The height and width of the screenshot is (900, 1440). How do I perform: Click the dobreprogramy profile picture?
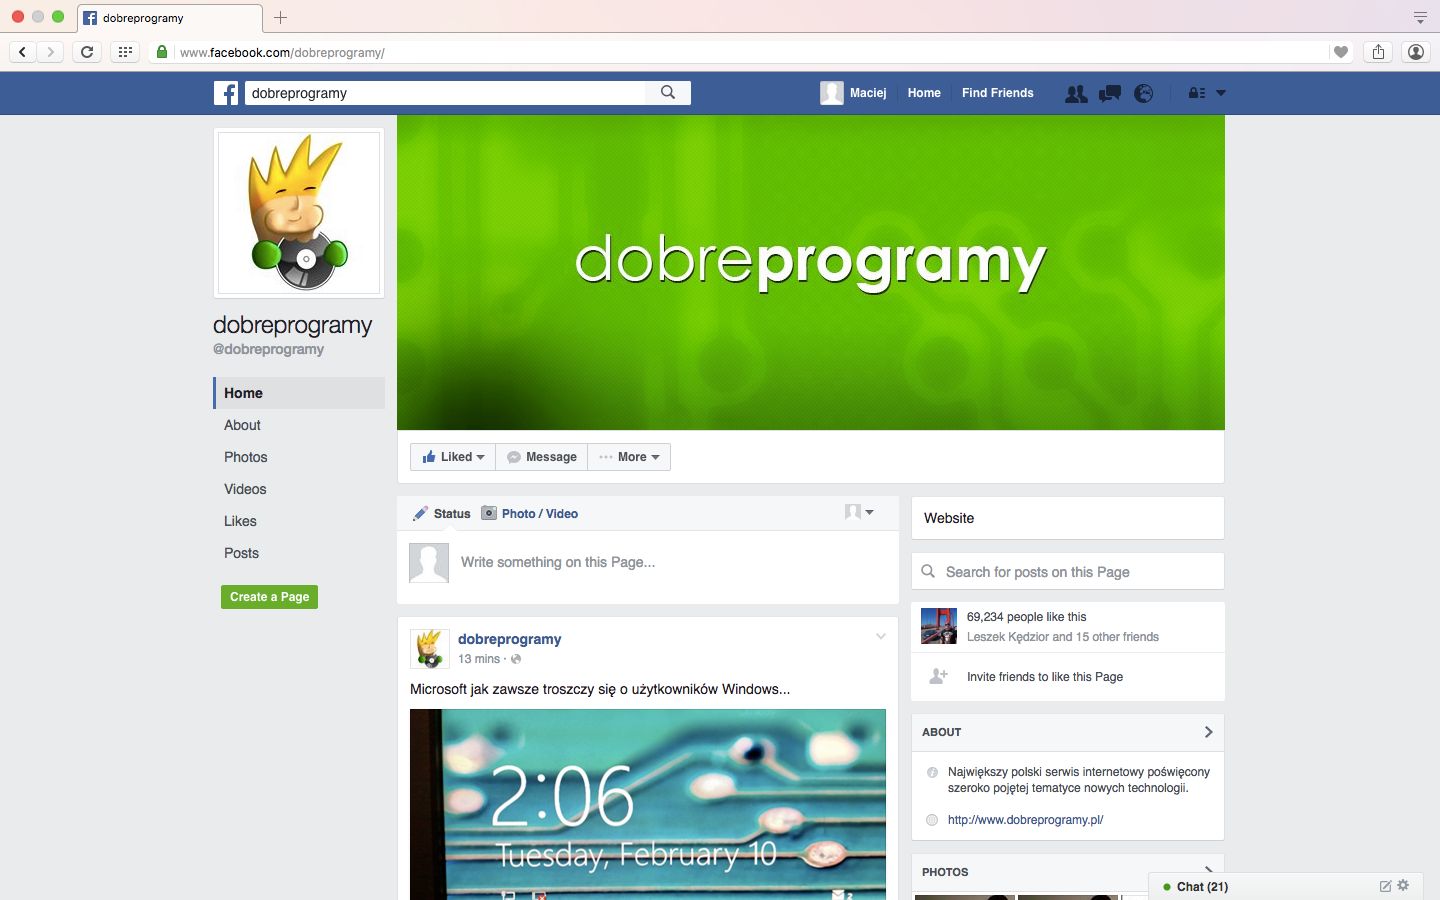tap(299, 212)
